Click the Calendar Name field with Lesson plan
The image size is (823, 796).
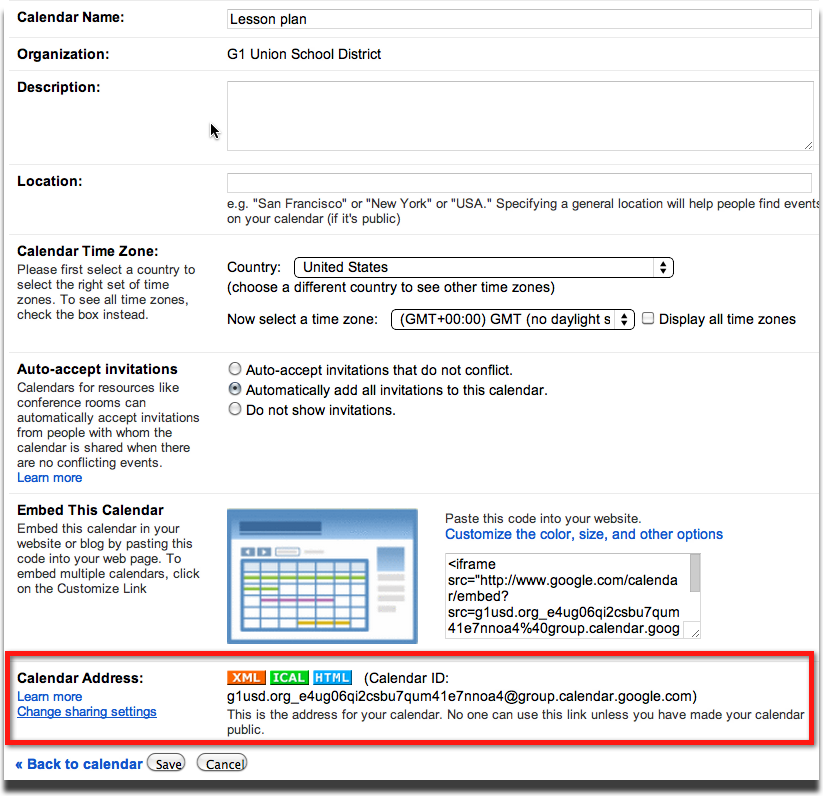point(519,19)
